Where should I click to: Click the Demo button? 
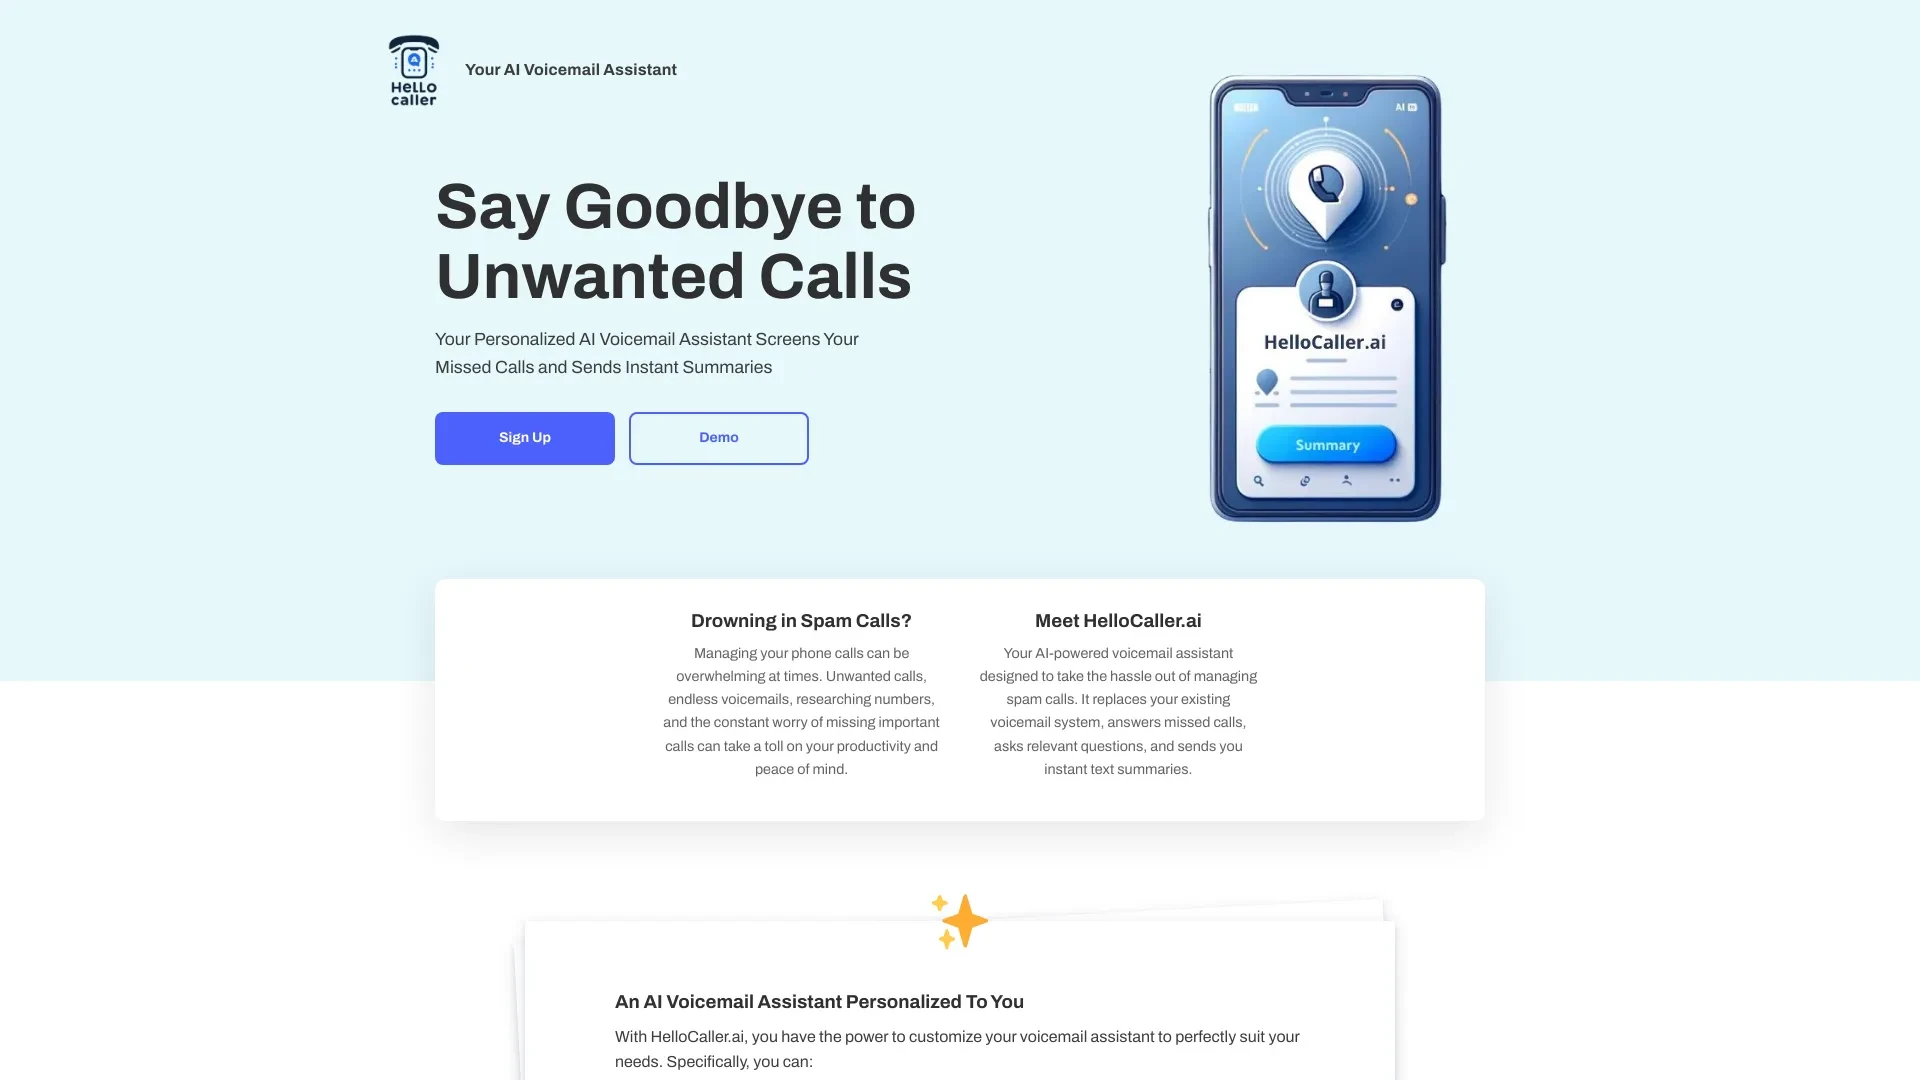[x=719, y=438]
